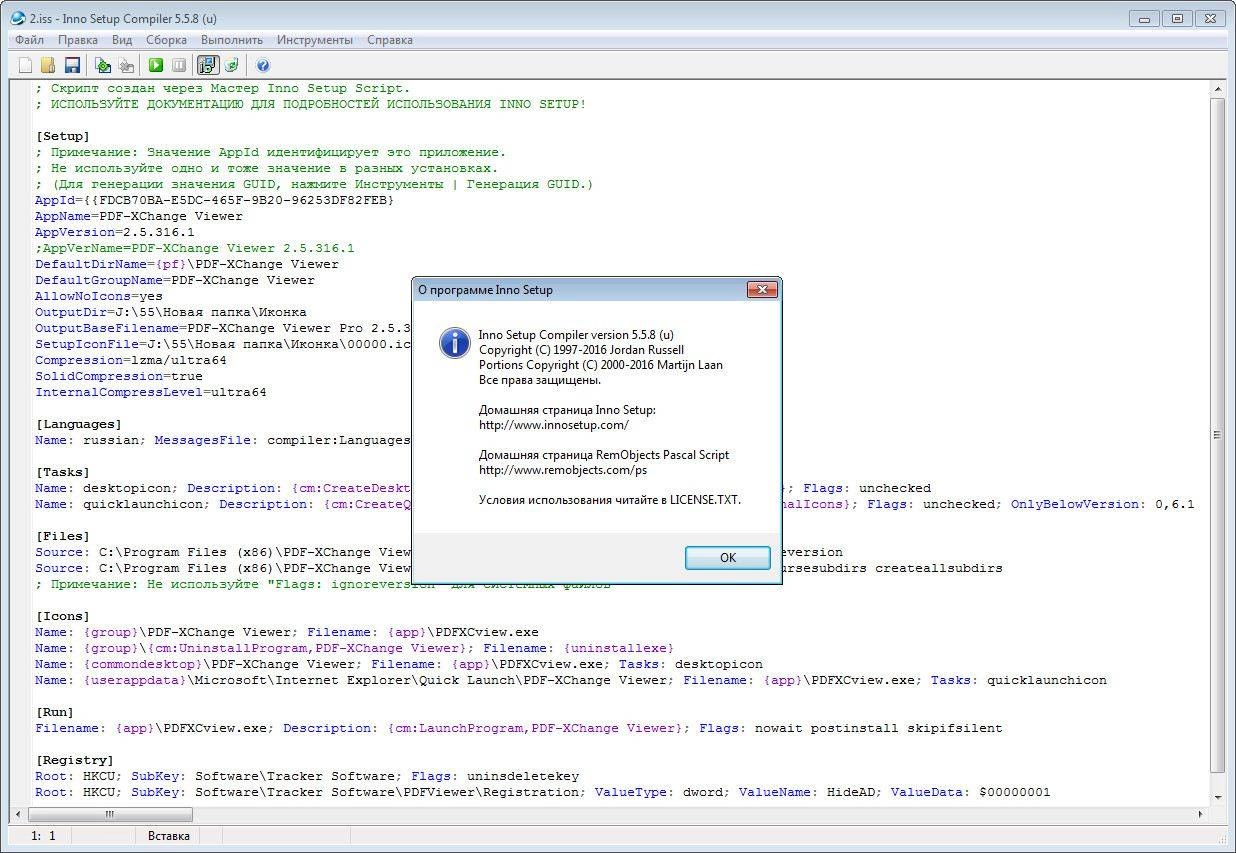Click the [Registry] section header

[x=75, y=760]
